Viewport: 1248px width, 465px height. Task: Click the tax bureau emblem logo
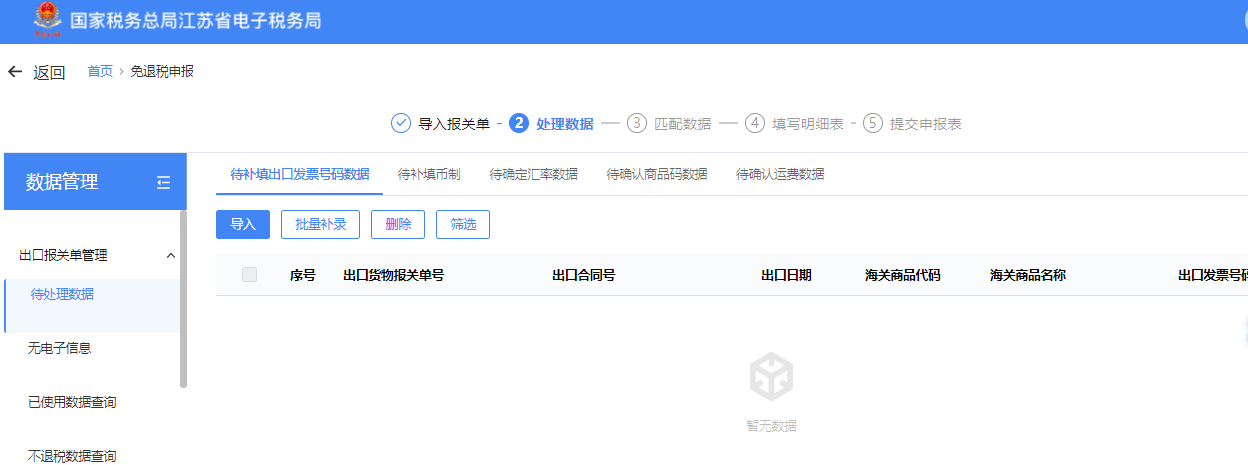tap(46, 20)
